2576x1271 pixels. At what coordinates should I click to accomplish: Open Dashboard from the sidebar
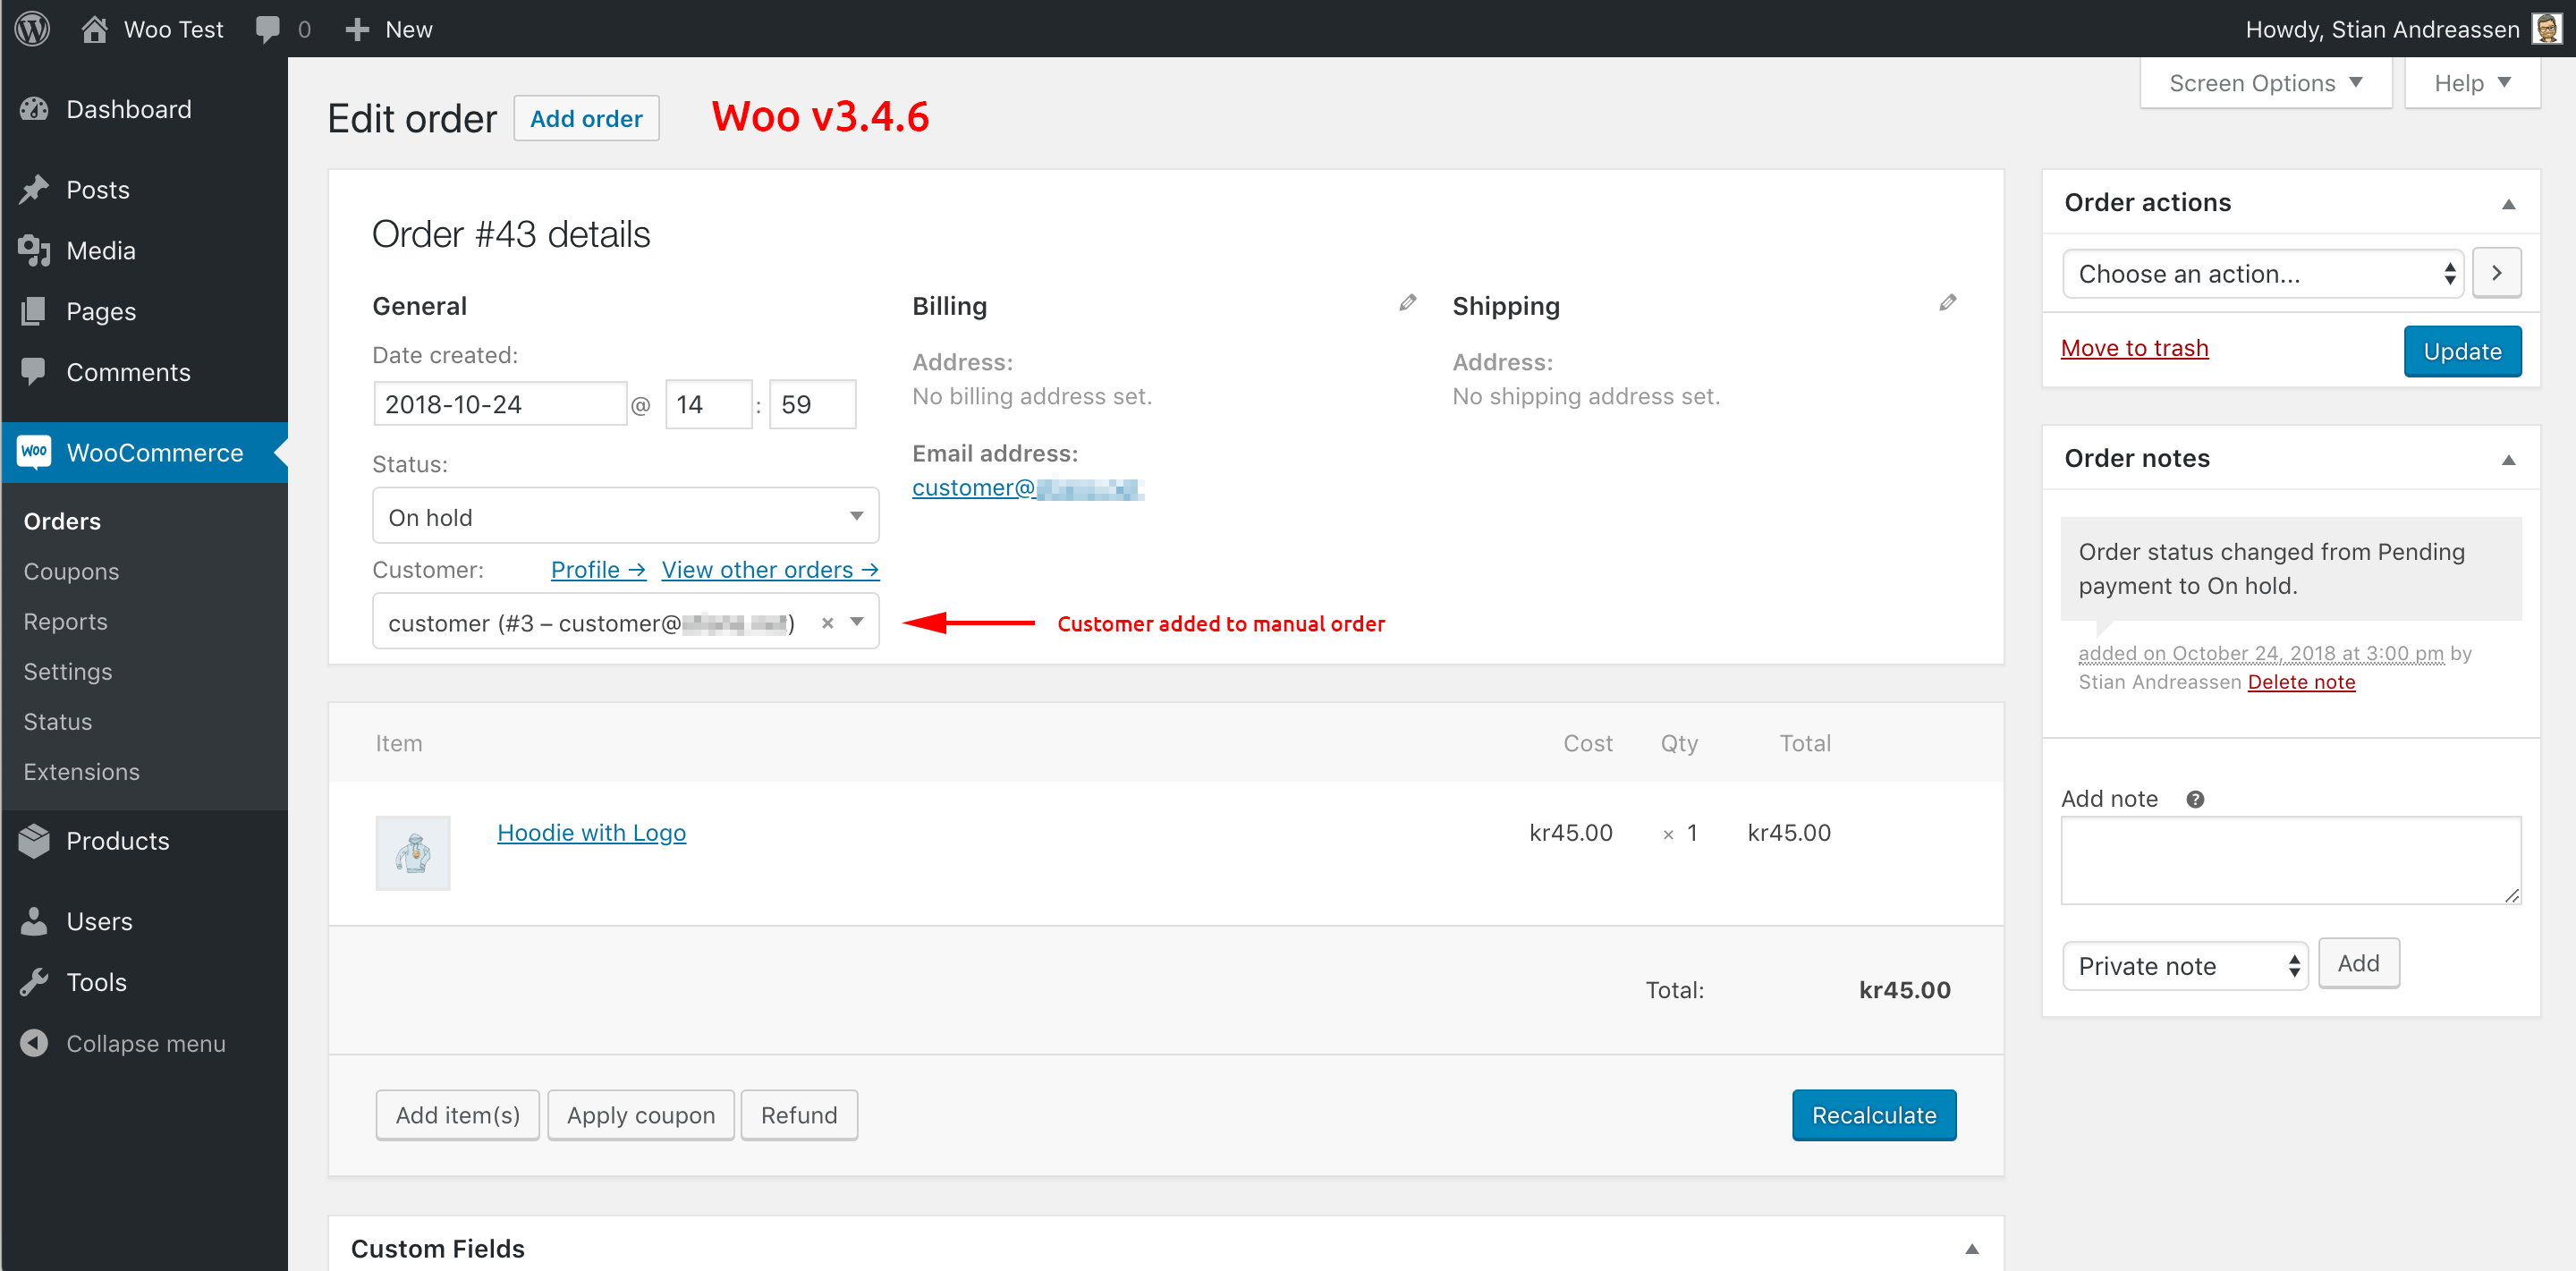point(145,109)
